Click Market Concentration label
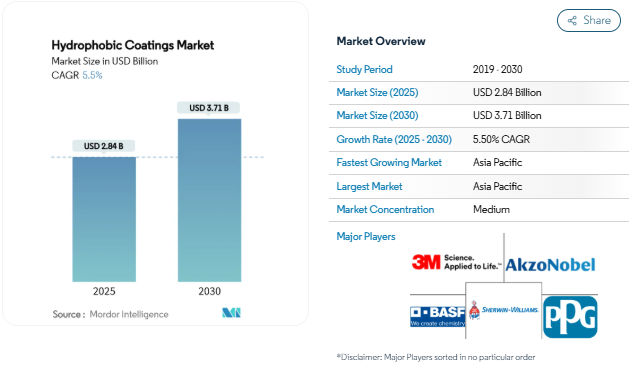 point(385,209)
